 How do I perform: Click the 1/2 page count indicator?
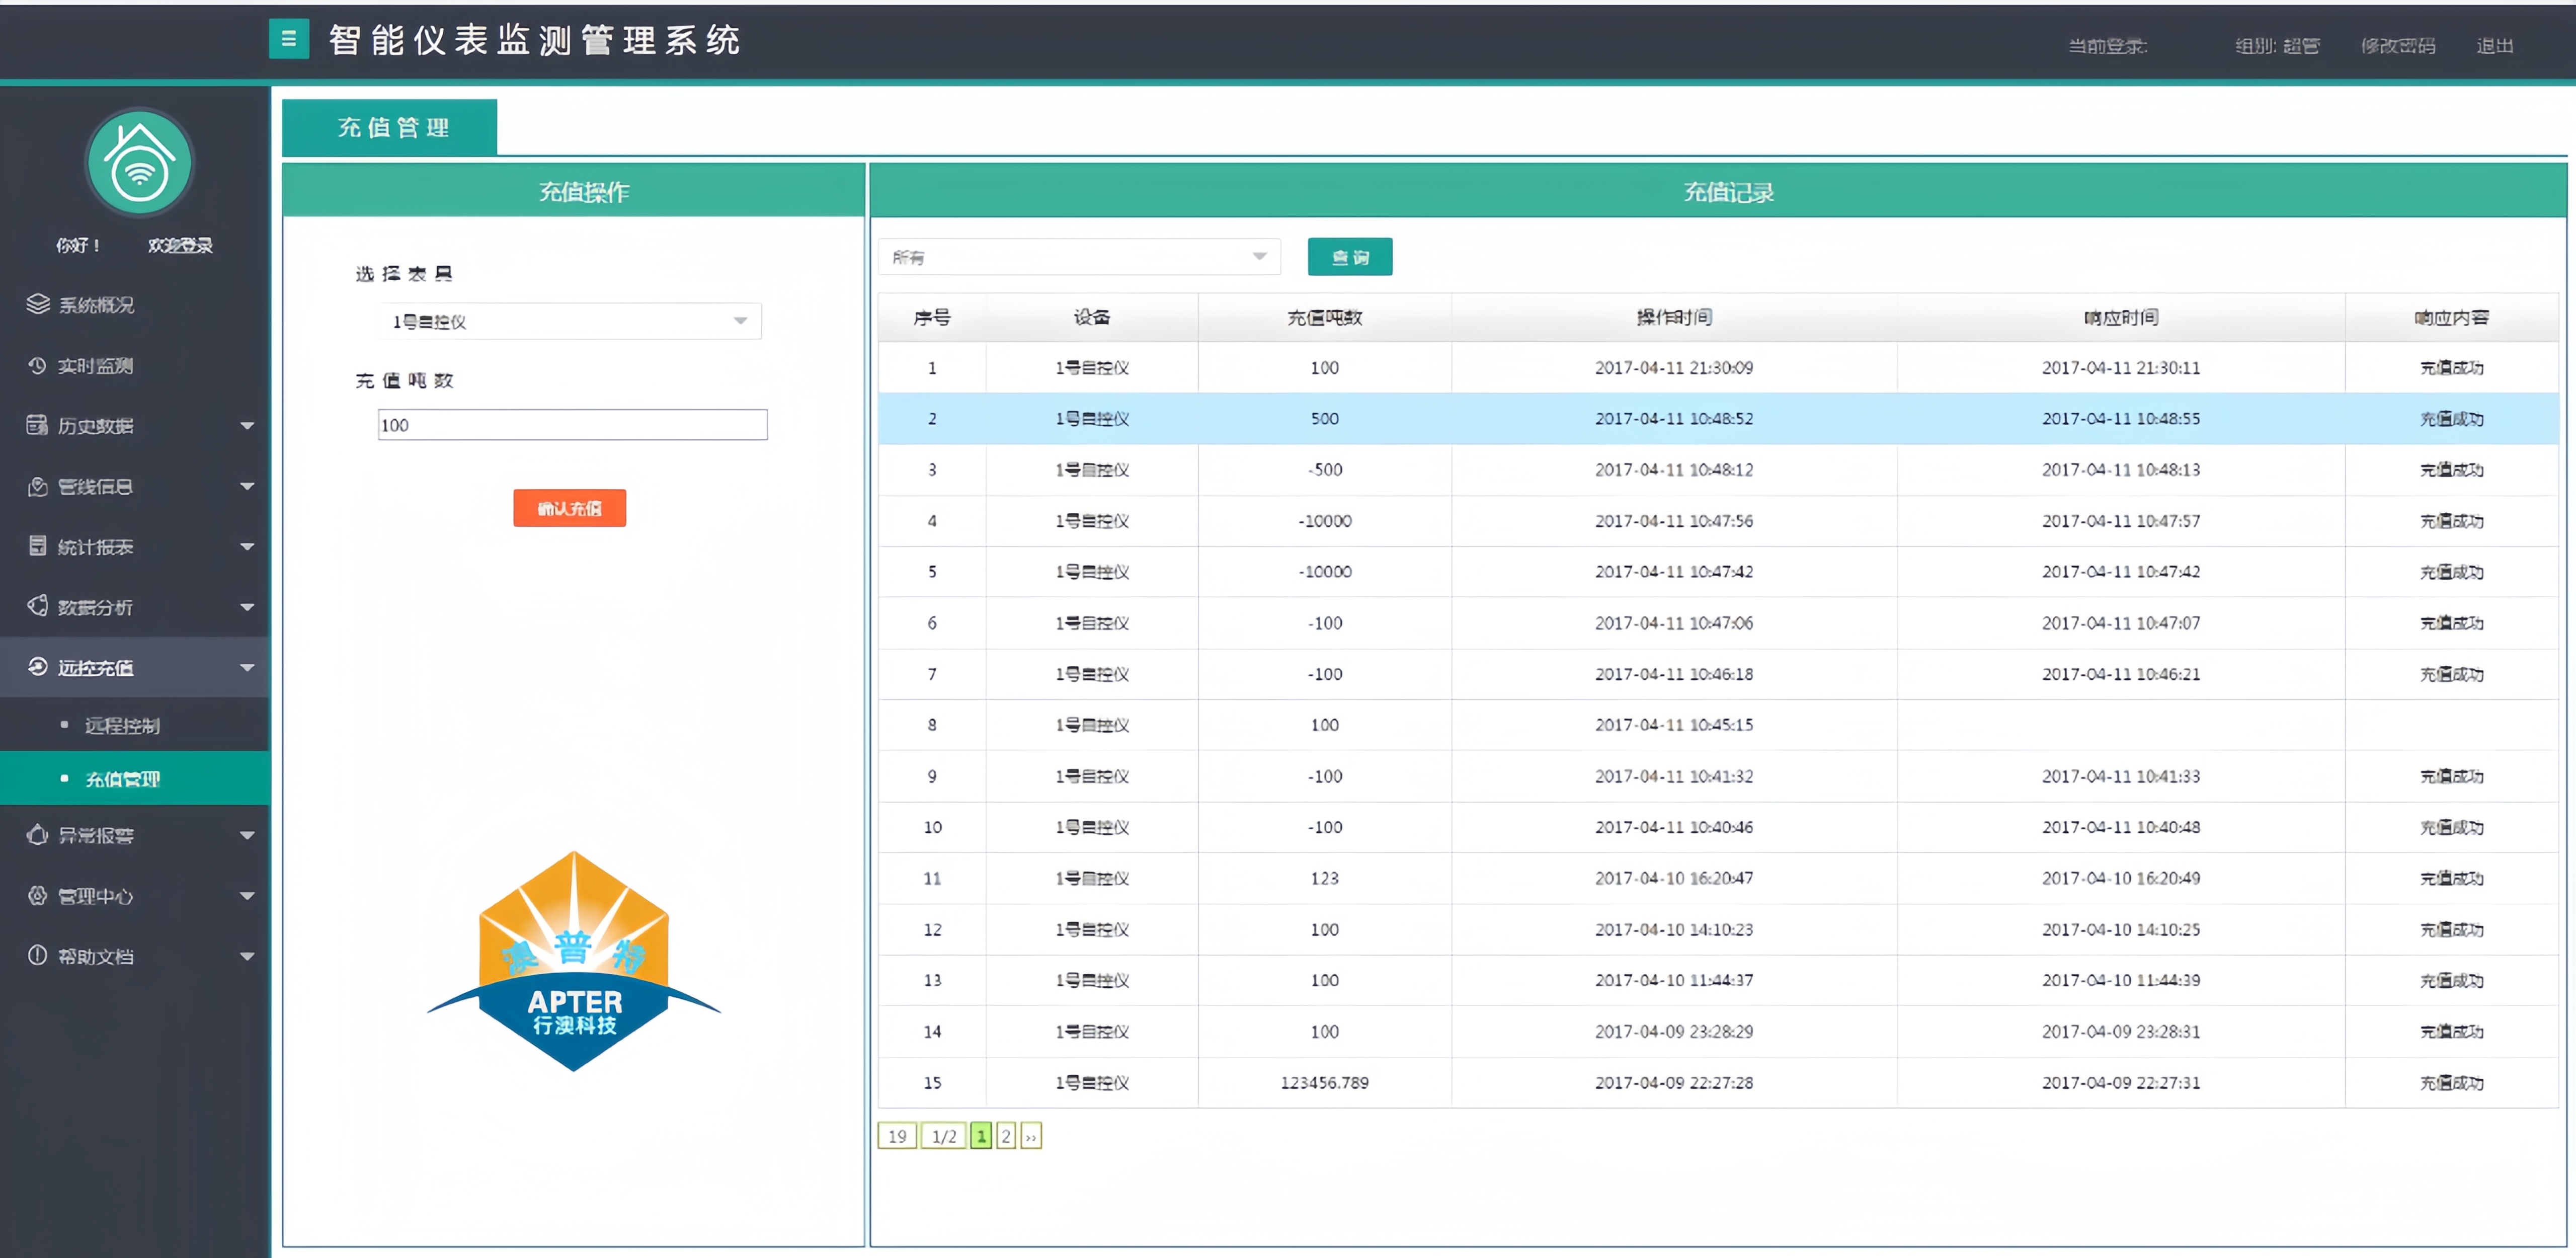[x=943, y=1136]
